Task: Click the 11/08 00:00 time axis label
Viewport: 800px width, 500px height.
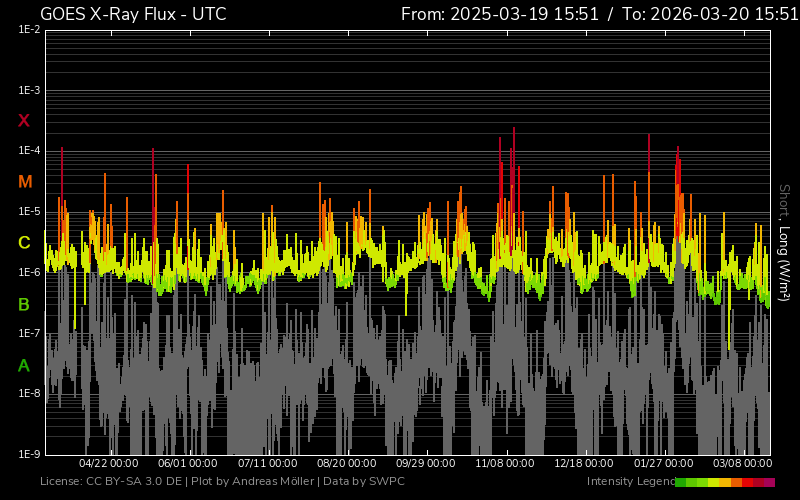Action: (504, 464)
